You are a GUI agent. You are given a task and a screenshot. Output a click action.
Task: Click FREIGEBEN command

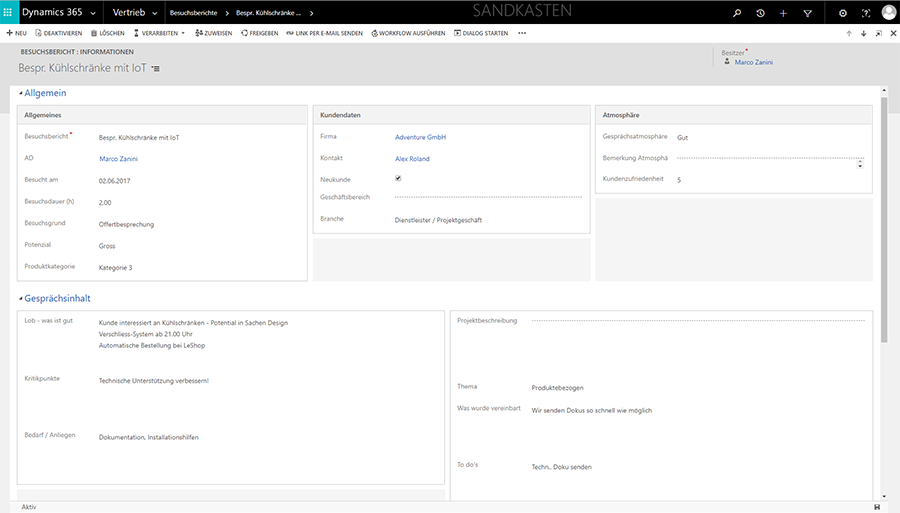(259, 33)
